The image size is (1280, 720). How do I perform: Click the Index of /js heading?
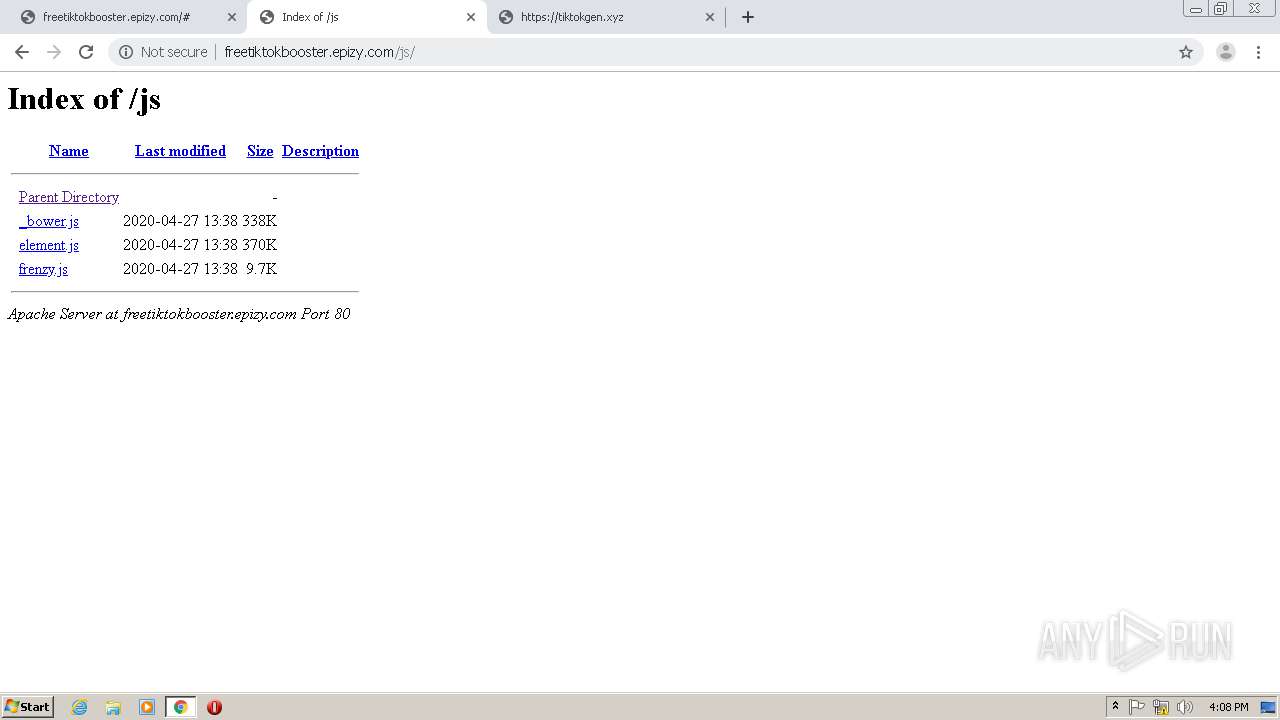[84, 99]
